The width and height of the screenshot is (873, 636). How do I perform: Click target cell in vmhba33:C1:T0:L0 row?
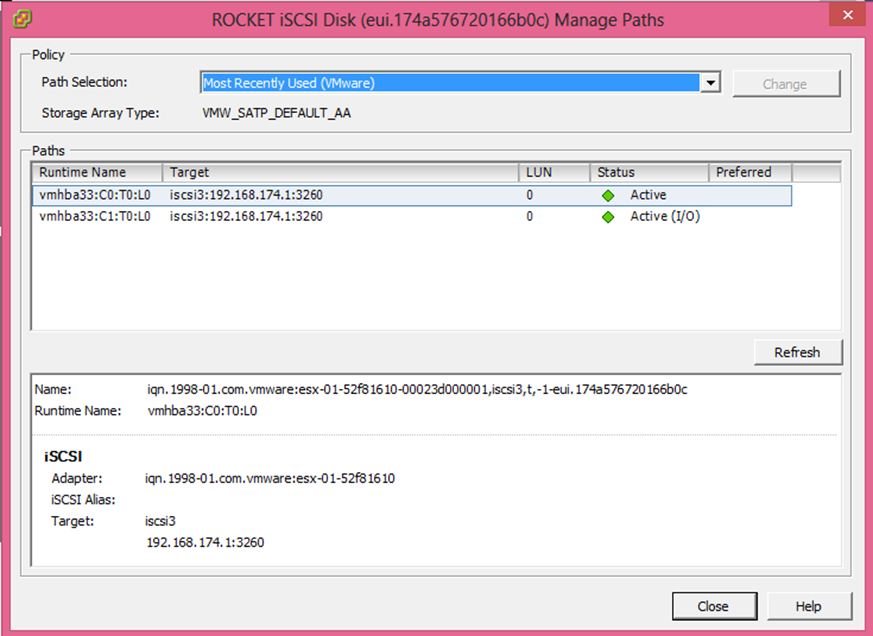click(247, 216)
